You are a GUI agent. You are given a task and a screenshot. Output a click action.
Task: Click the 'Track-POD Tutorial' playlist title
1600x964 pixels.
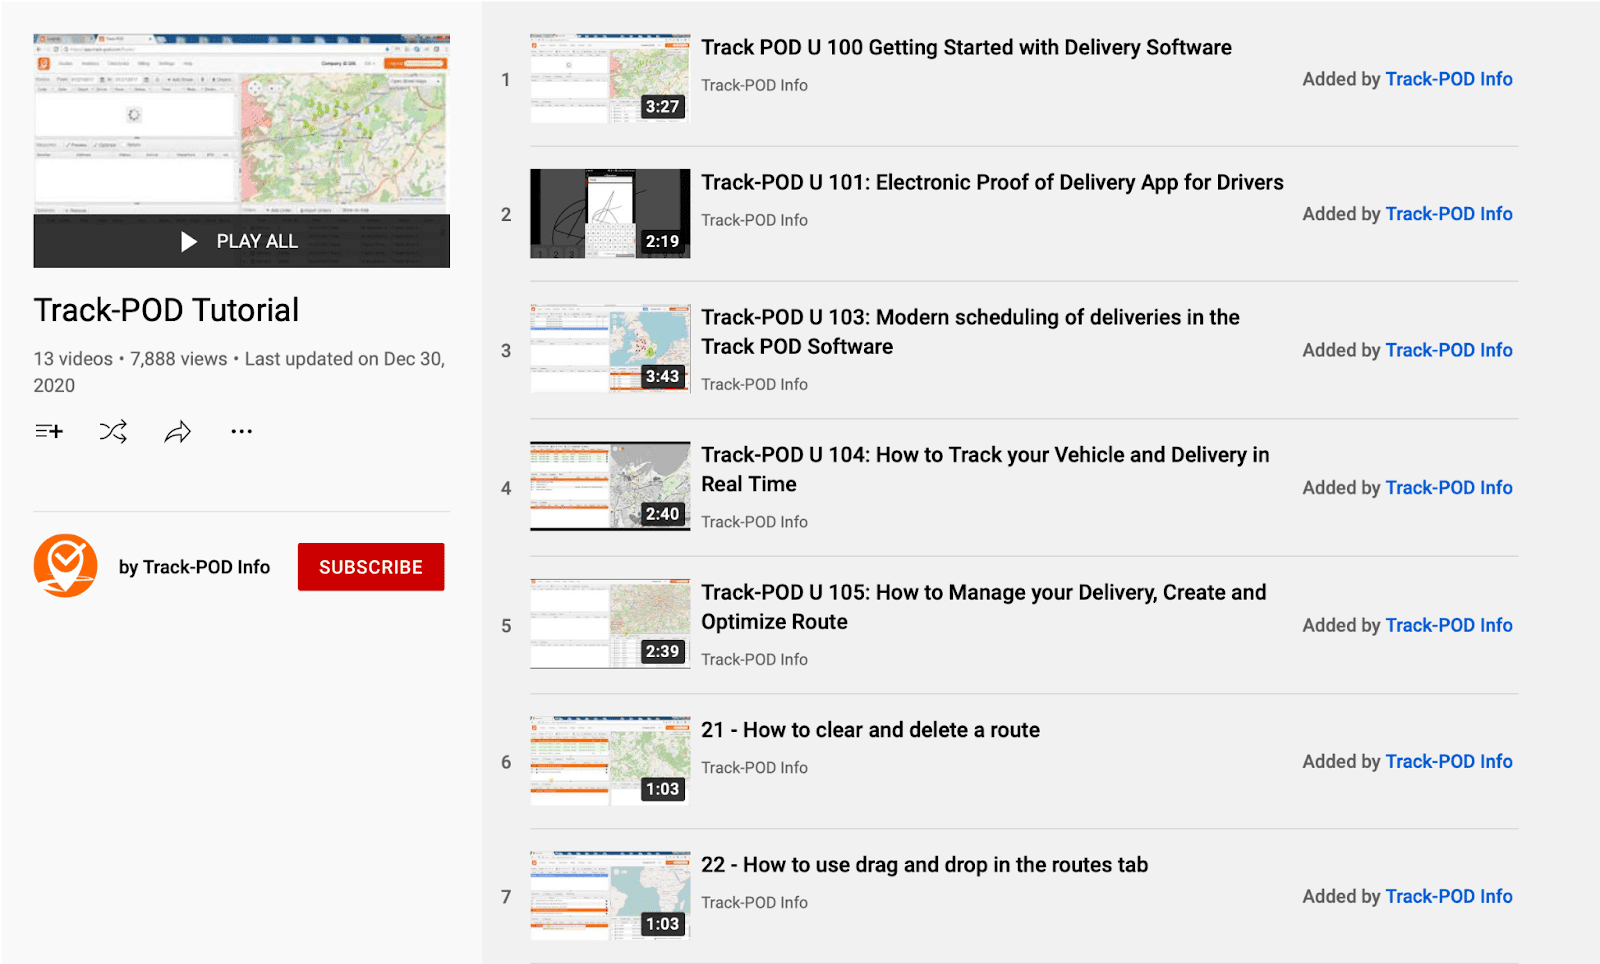166,310
